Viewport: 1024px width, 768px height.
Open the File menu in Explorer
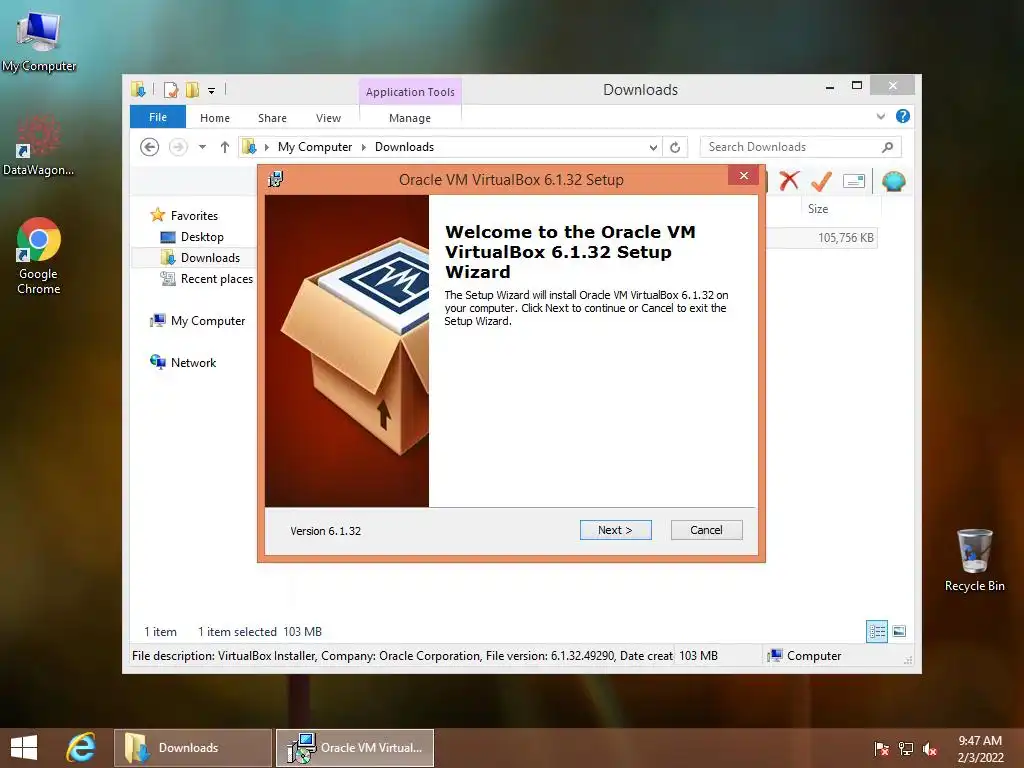coord(157,117)
